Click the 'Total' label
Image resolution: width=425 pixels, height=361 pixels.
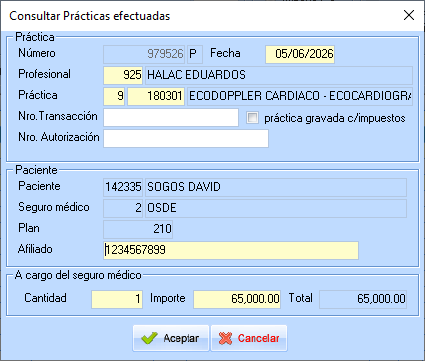click(x=301, y=298)
